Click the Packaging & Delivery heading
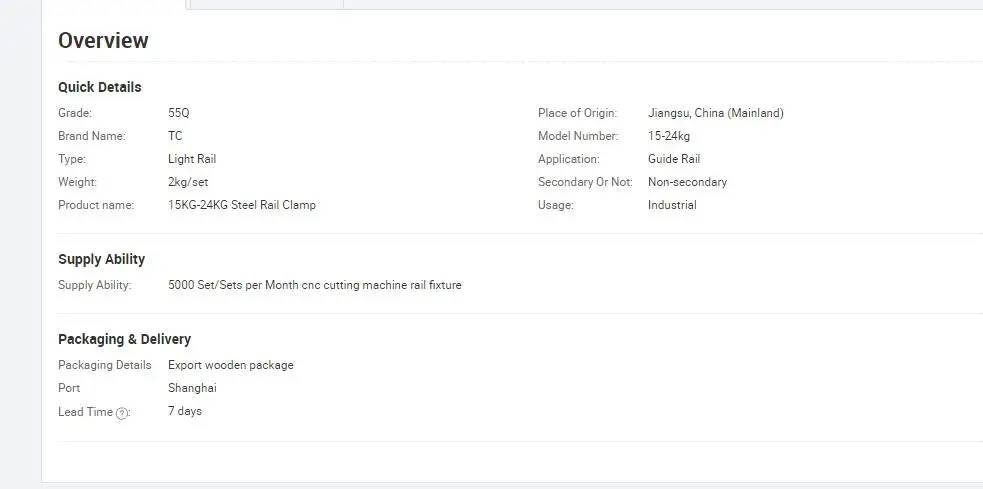 pyautogui.click(x=125, y=339)
